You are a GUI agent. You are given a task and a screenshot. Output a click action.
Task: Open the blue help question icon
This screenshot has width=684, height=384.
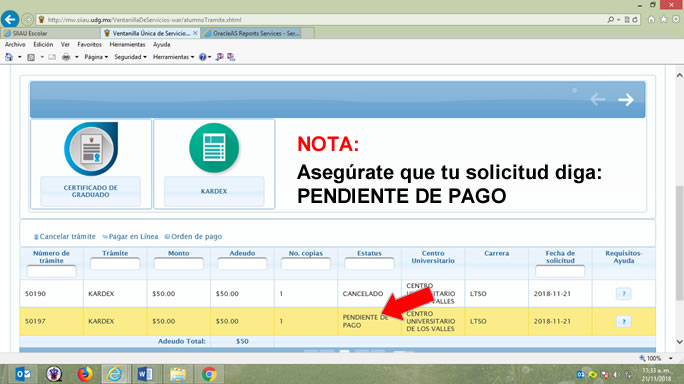tap(202, 57)
